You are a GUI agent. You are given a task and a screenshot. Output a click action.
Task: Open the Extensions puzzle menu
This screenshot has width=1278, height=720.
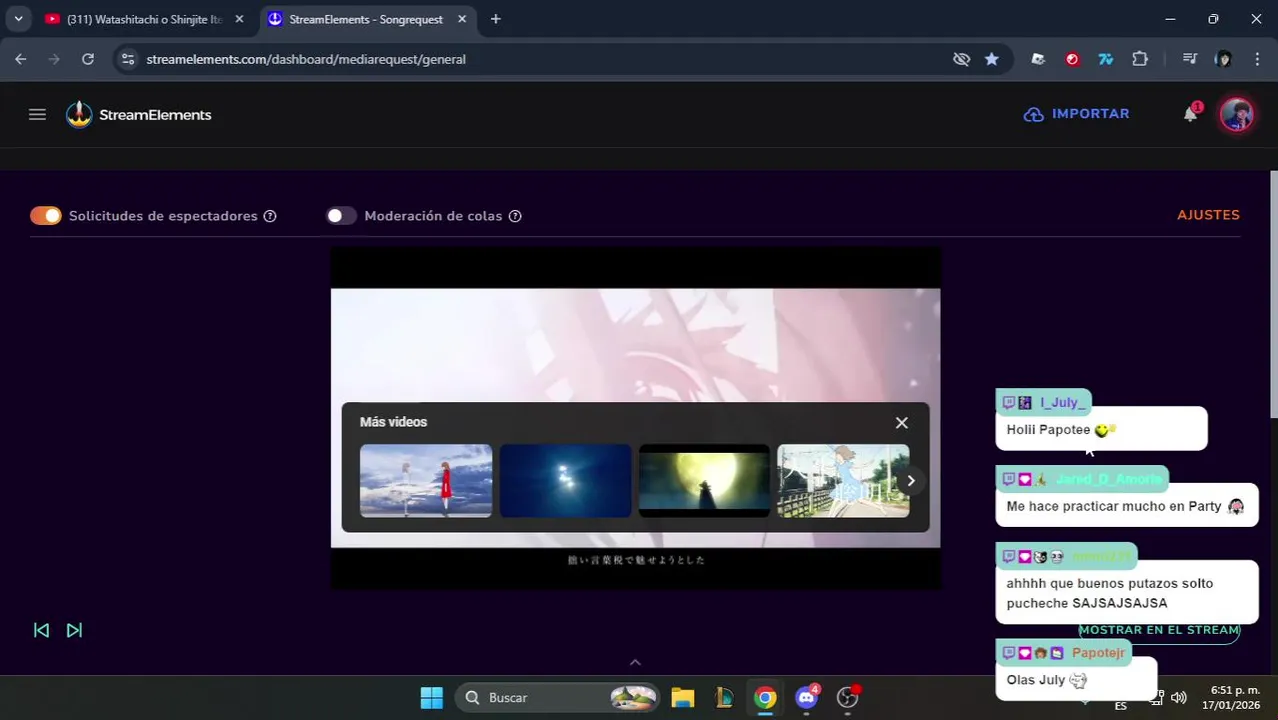coord(1140,59)
